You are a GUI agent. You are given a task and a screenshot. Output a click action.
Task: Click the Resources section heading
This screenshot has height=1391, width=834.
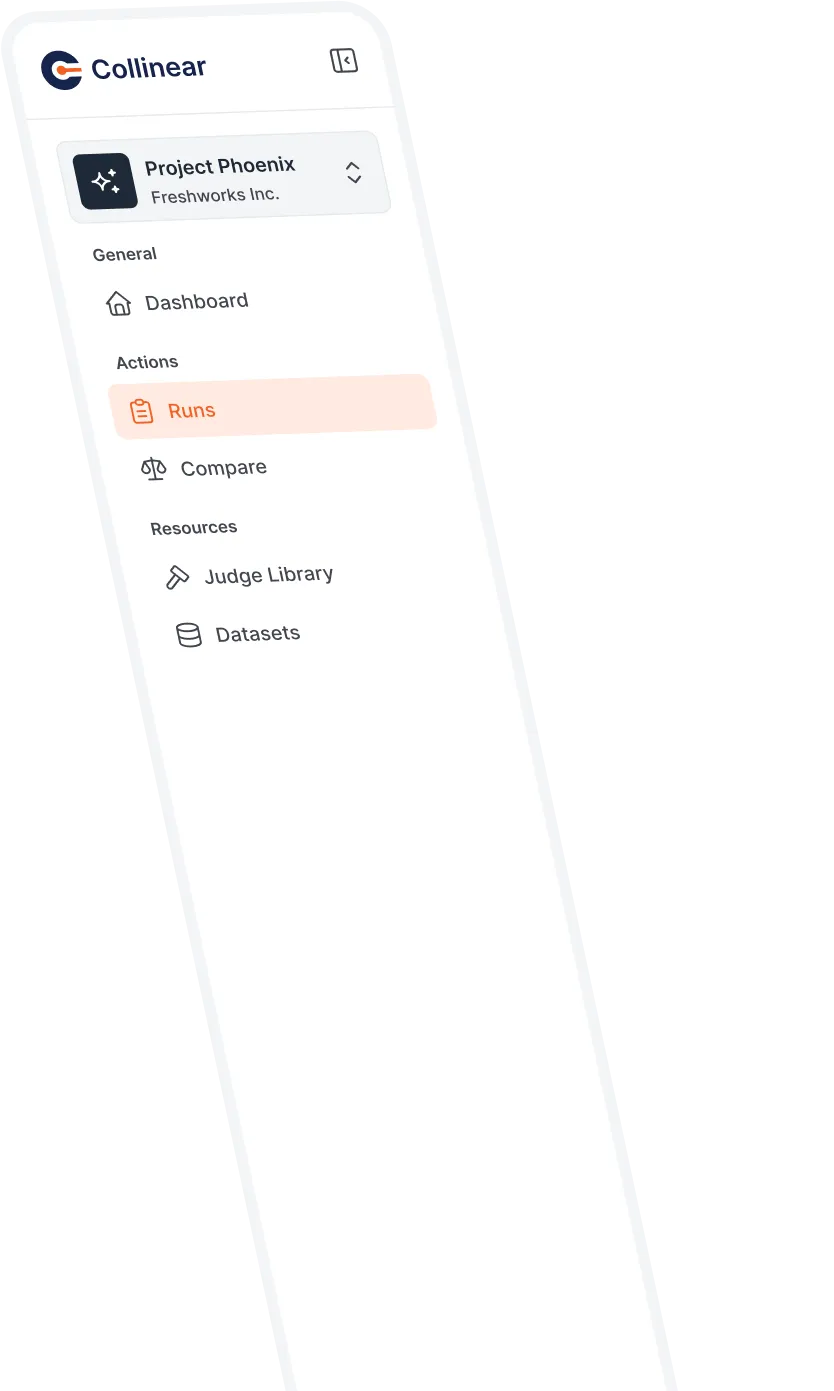coord(194,528)
